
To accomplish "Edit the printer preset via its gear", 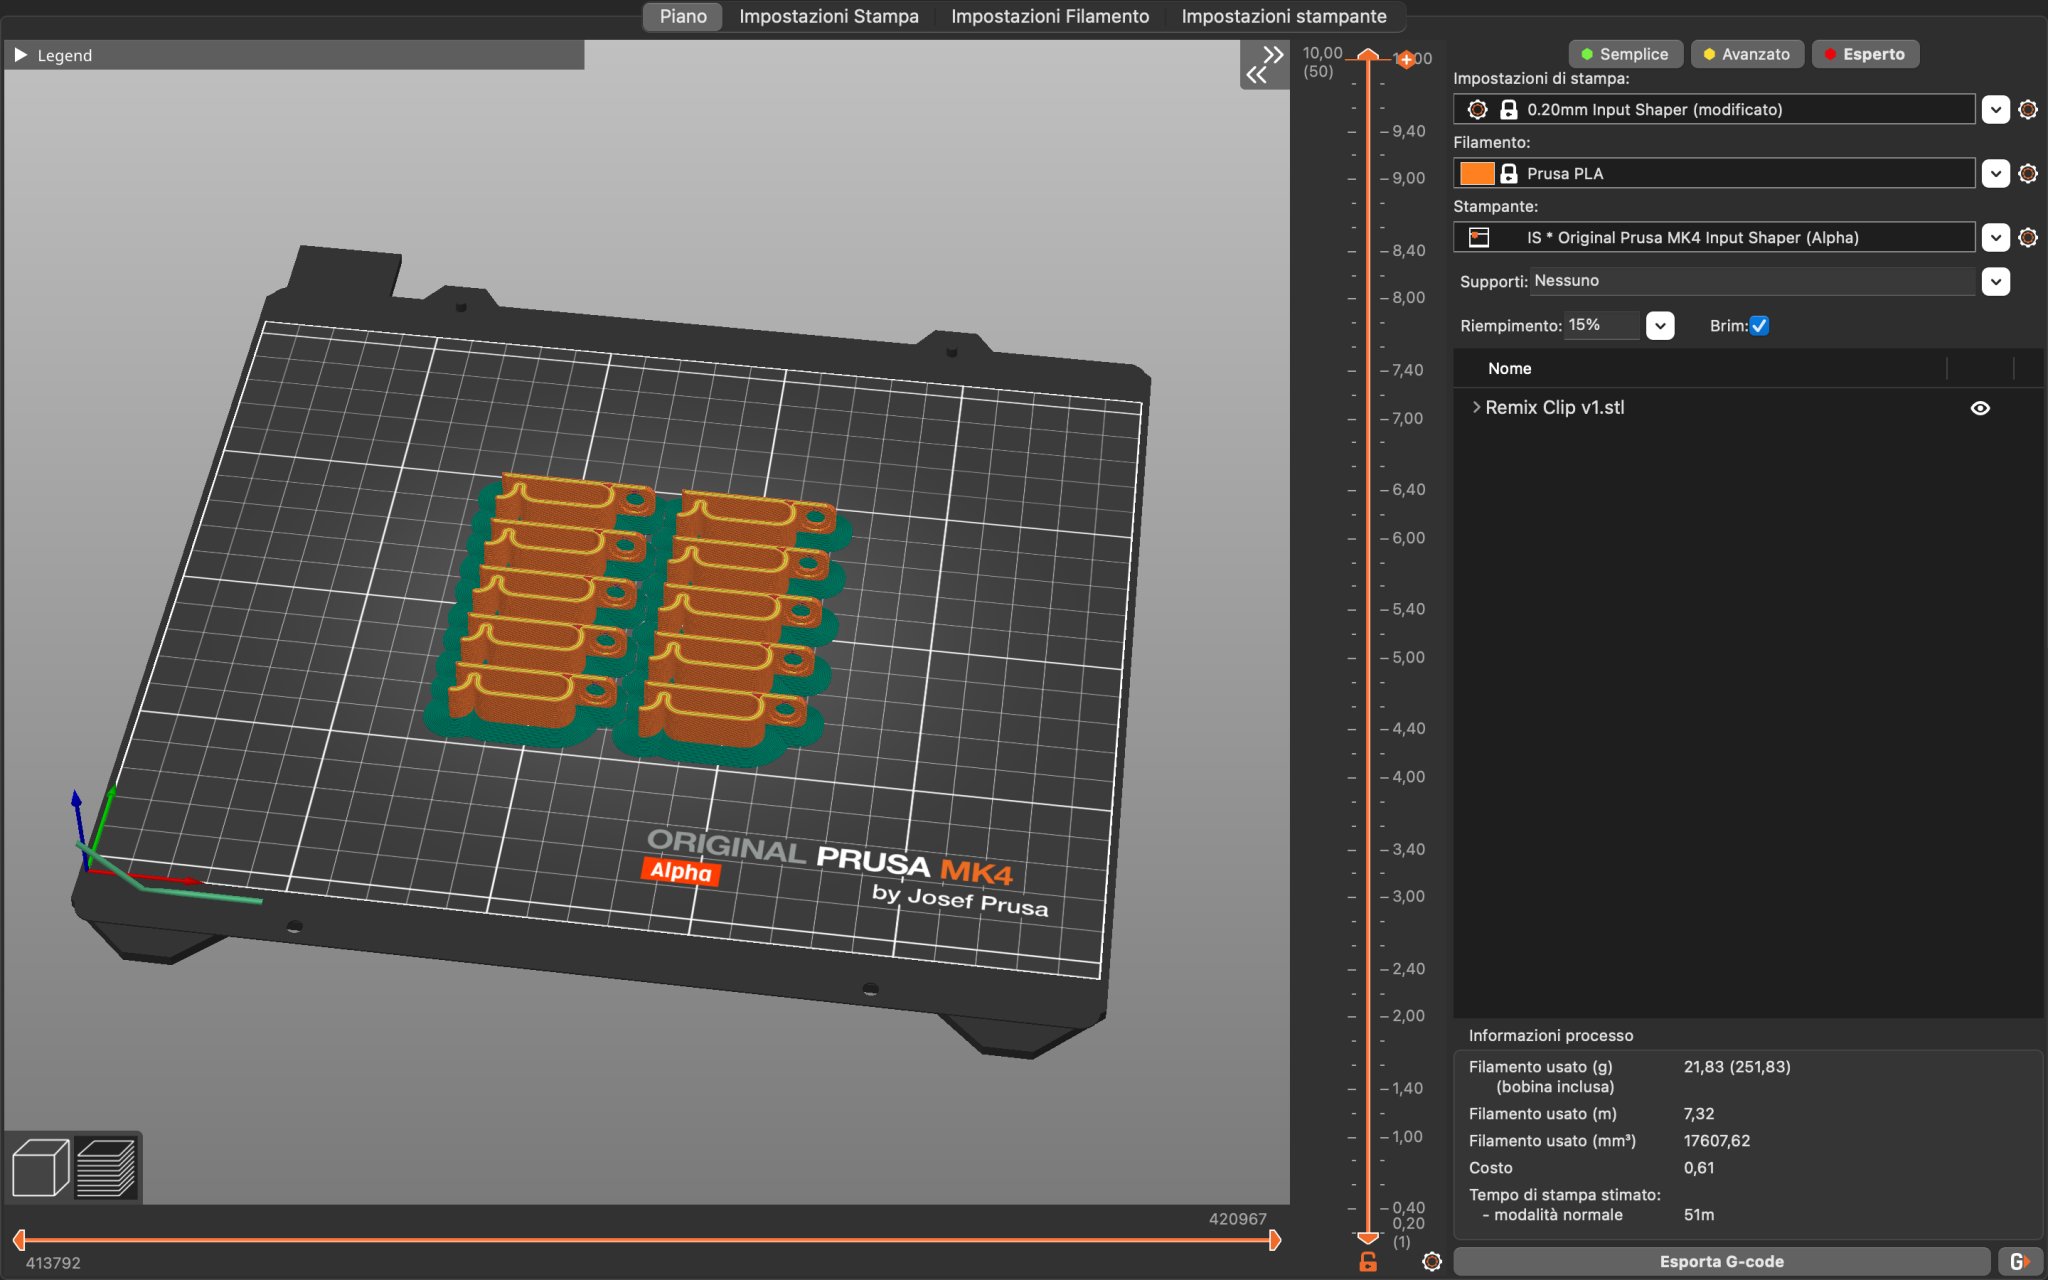I will click(2028, 238).
